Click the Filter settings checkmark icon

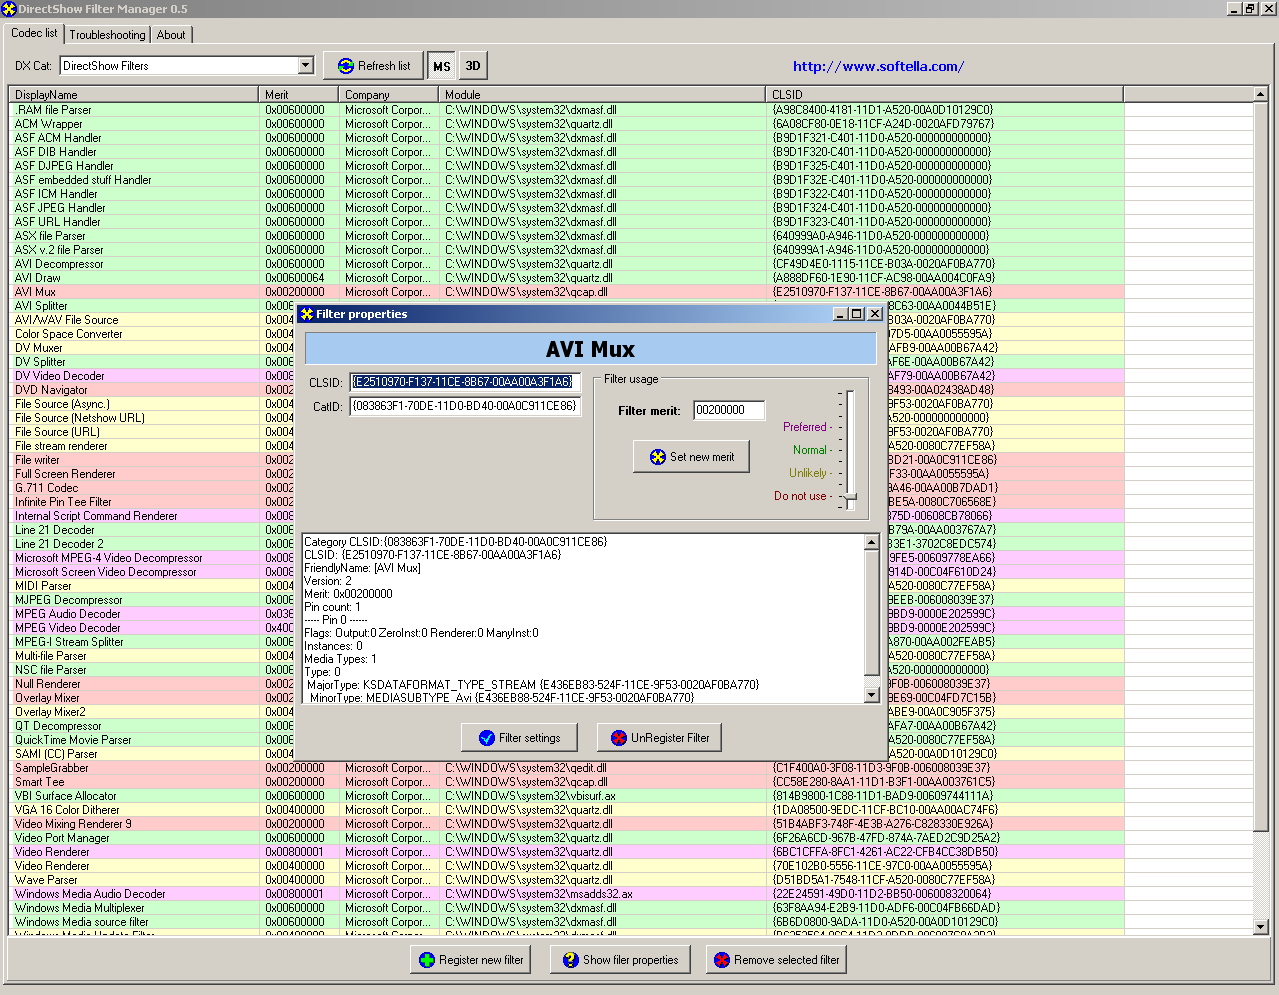coord(487,738)
